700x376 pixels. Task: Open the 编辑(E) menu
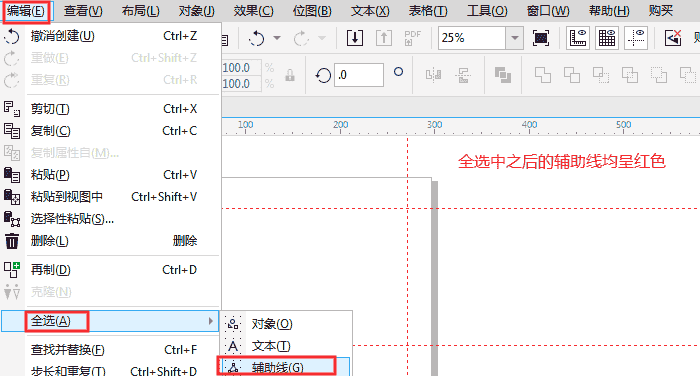pos(26,11)
